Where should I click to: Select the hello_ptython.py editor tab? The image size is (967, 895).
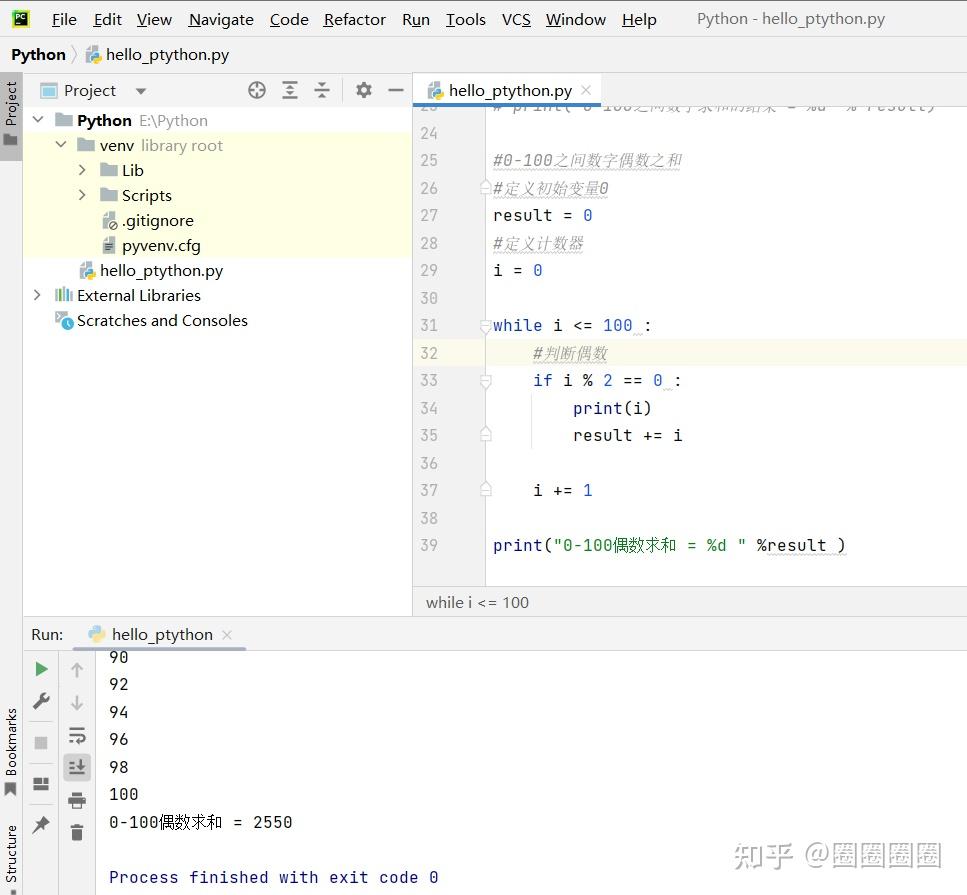508,89
